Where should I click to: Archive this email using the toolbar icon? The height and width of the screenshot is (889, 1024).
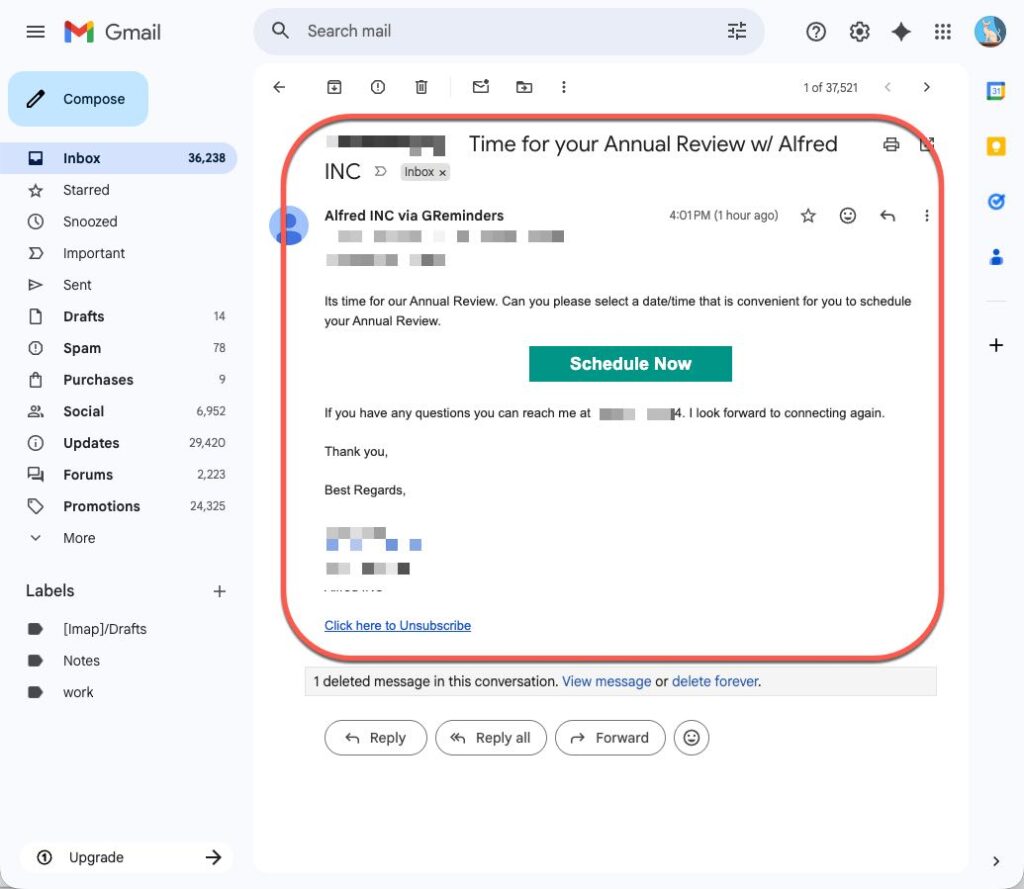pos(334,87)
